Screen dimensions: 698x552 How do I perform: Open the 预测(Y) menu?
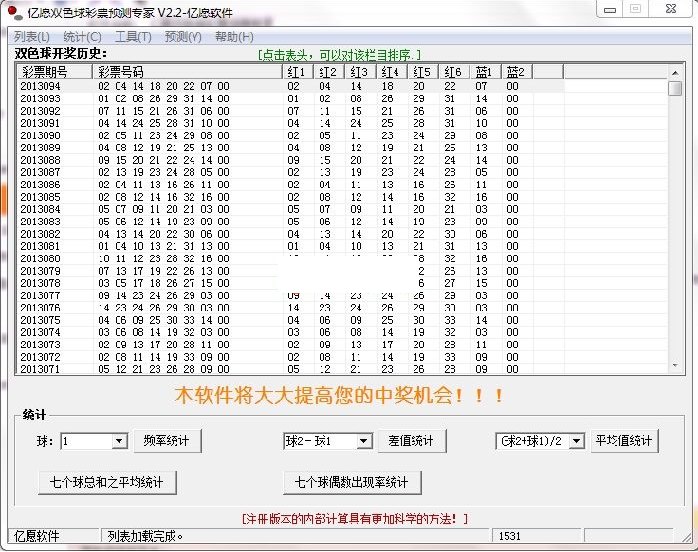183,37
